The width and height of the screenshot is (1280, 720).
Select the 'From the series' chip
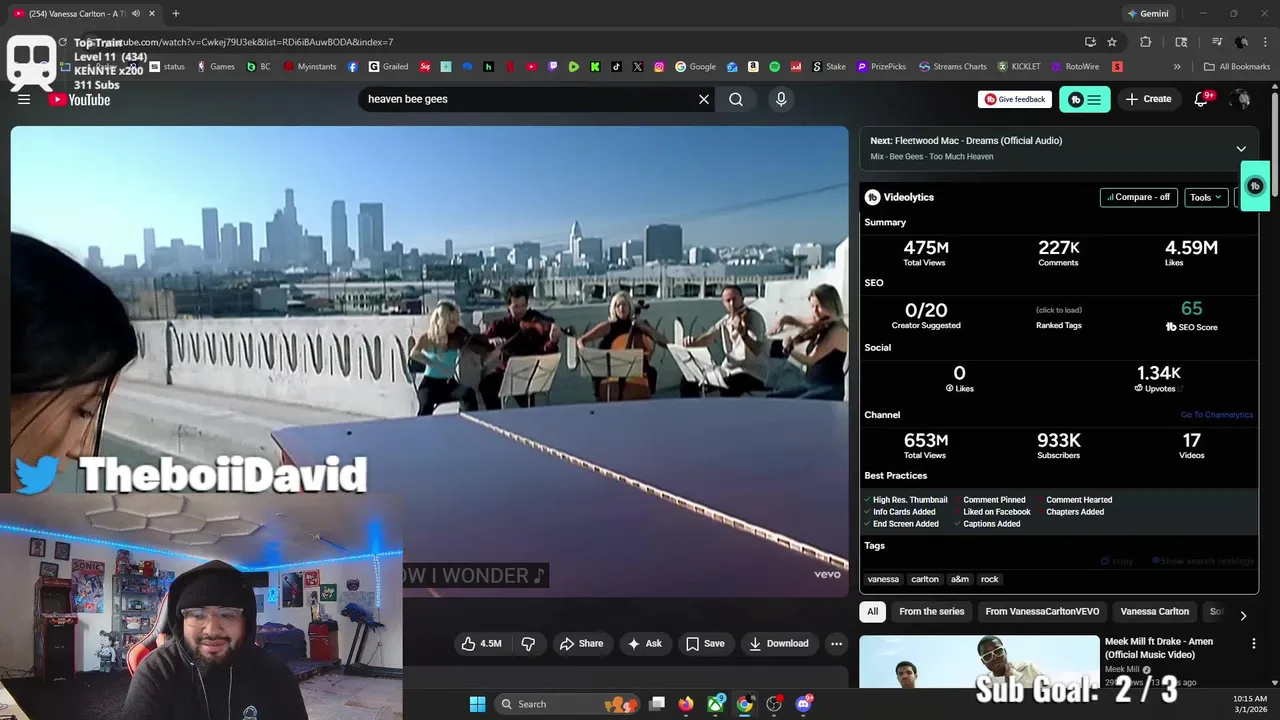[x=931, y=612]
